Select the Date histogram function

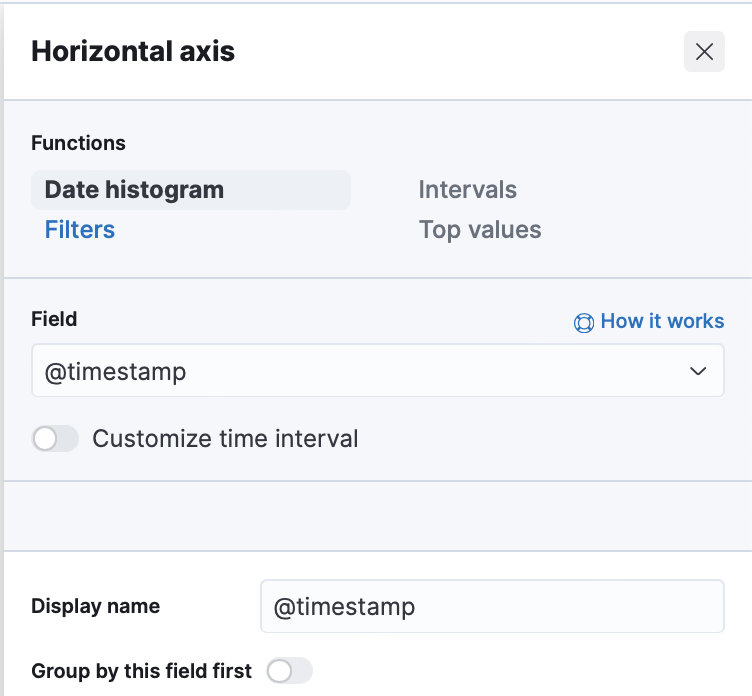point(191,190)
